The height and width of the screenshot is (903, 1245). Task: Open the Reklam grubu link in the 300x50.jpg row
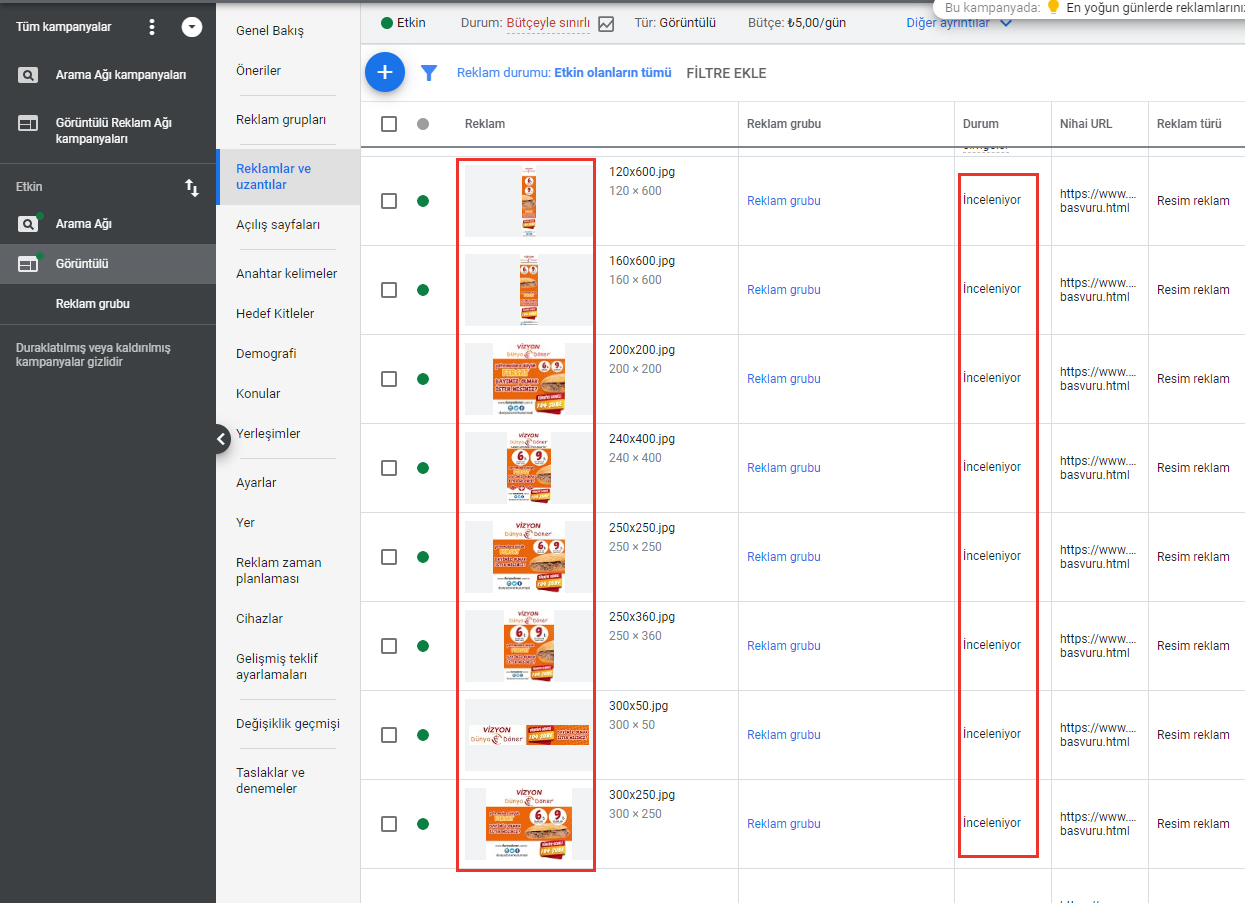pos(784,735)
